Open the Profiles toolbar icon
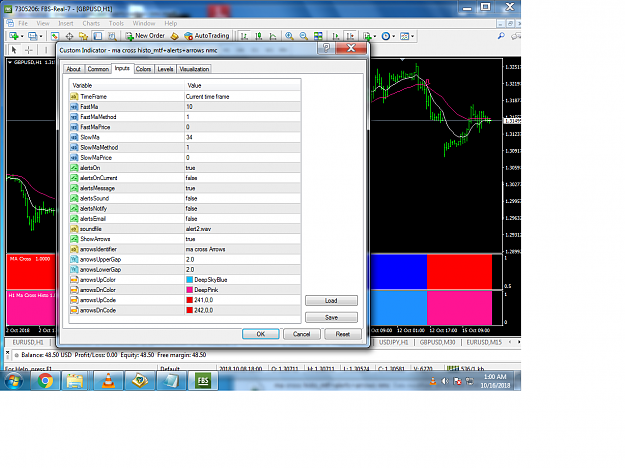The height and width of the screenshot is (468, 625). coord(33,36)
